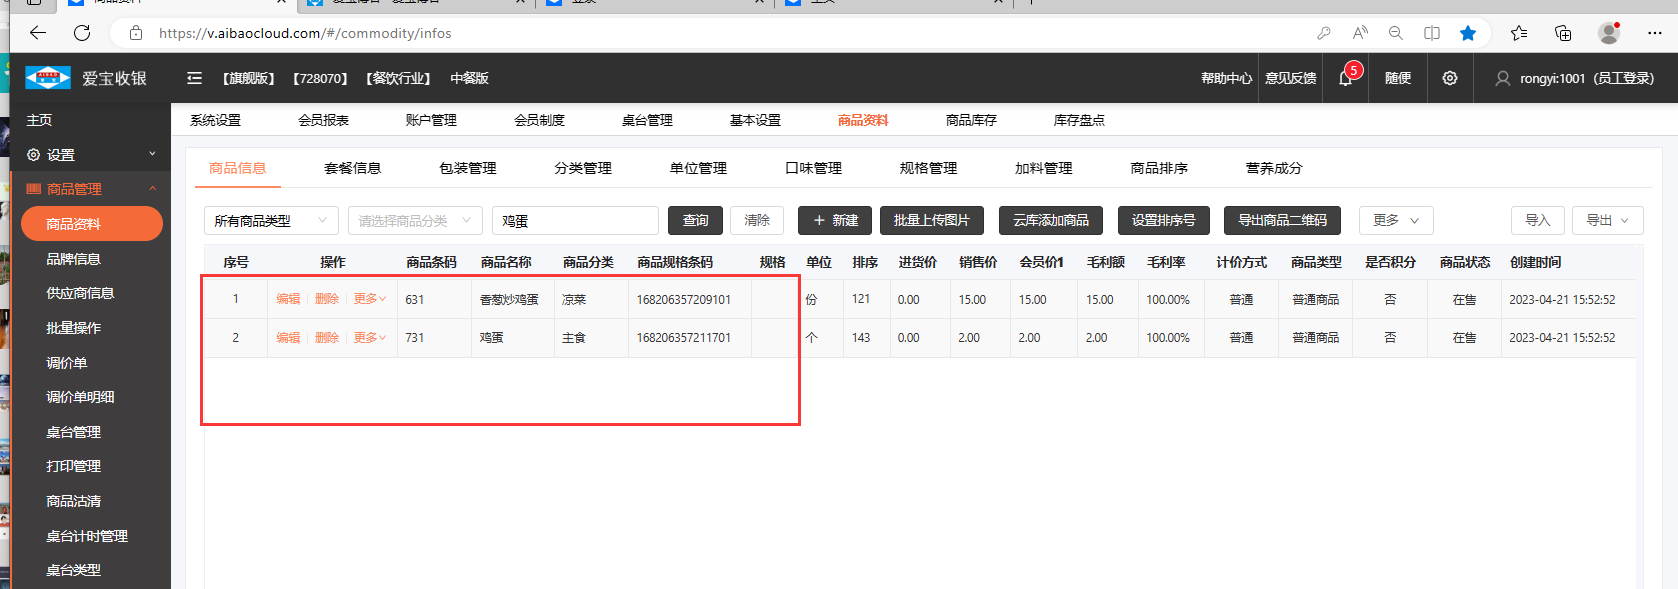This screenshot has height=589, width=1678.
Task: Click the 批量上传图片 button
Action: (x=932, y=220)
